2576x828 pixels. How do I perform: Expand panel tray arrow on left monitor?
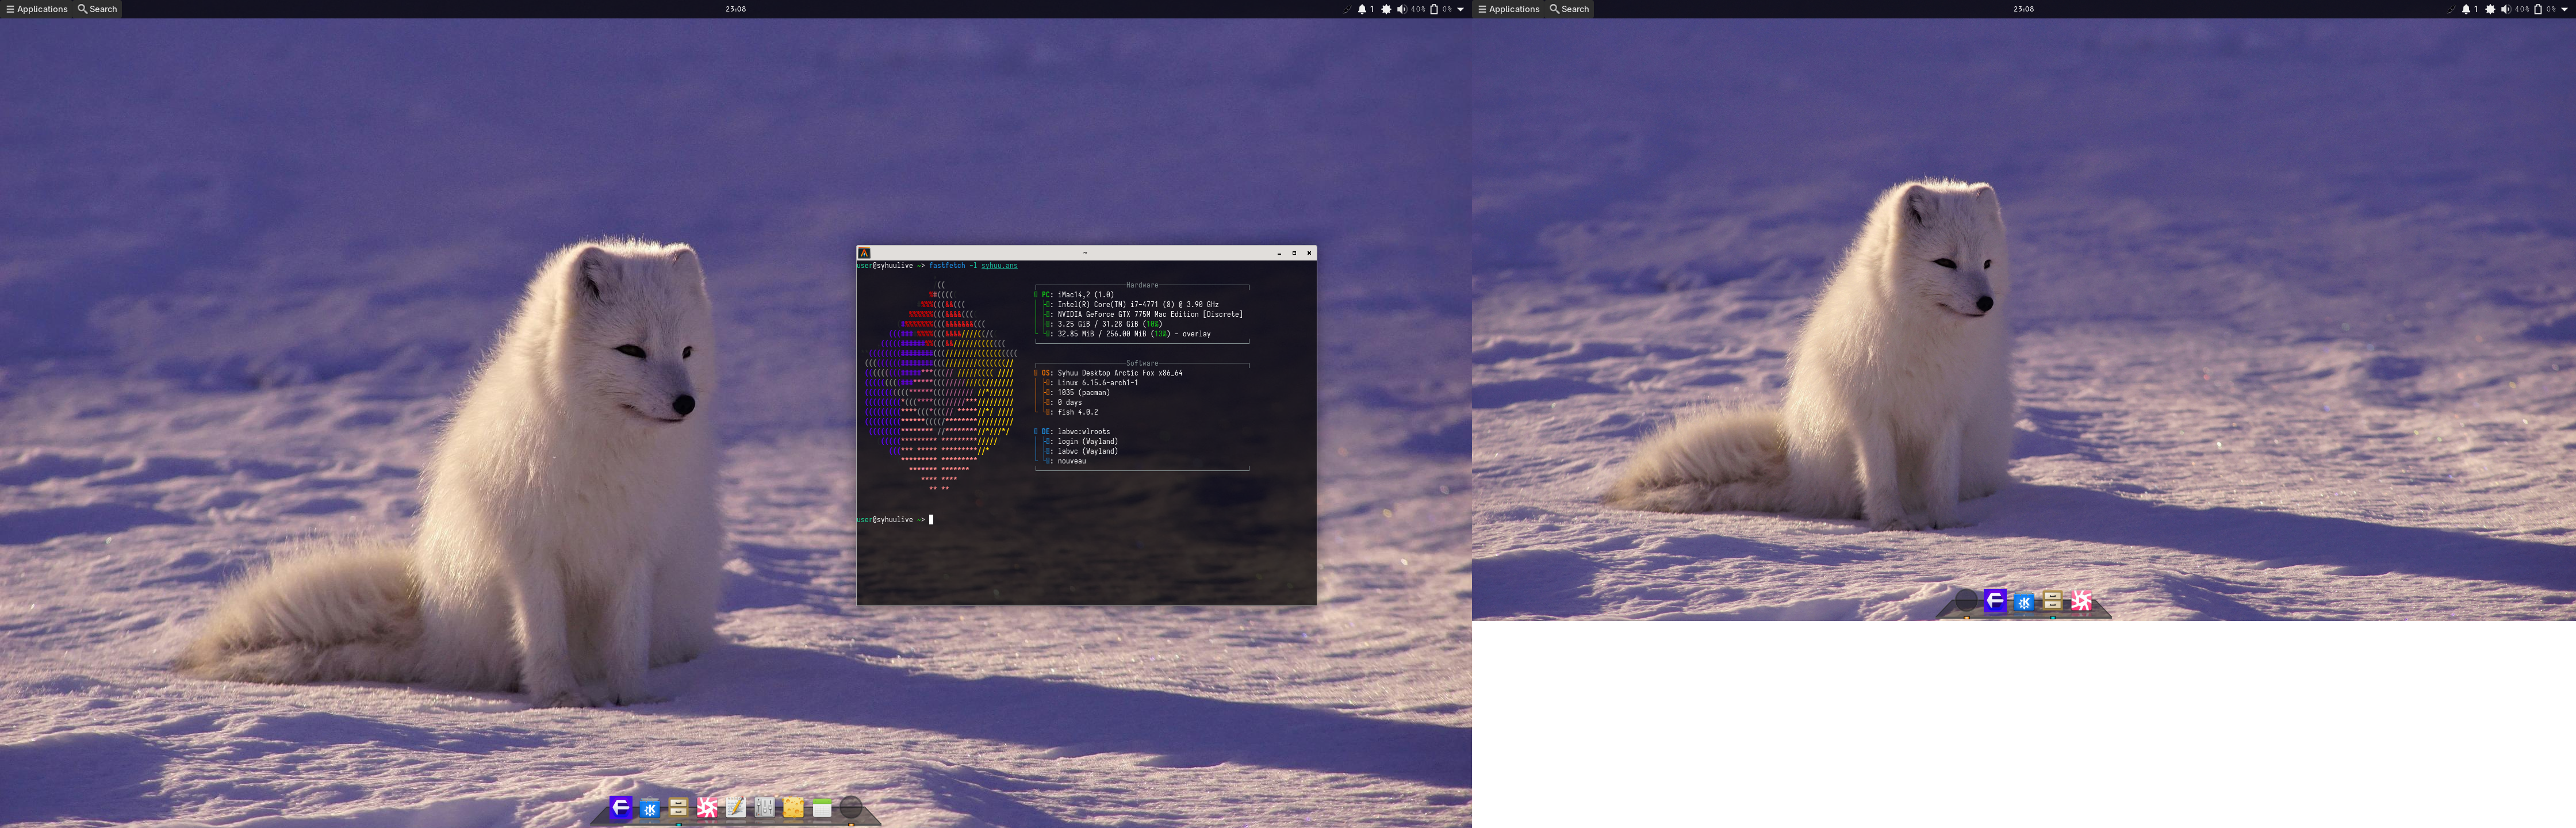click(1460, 9)
